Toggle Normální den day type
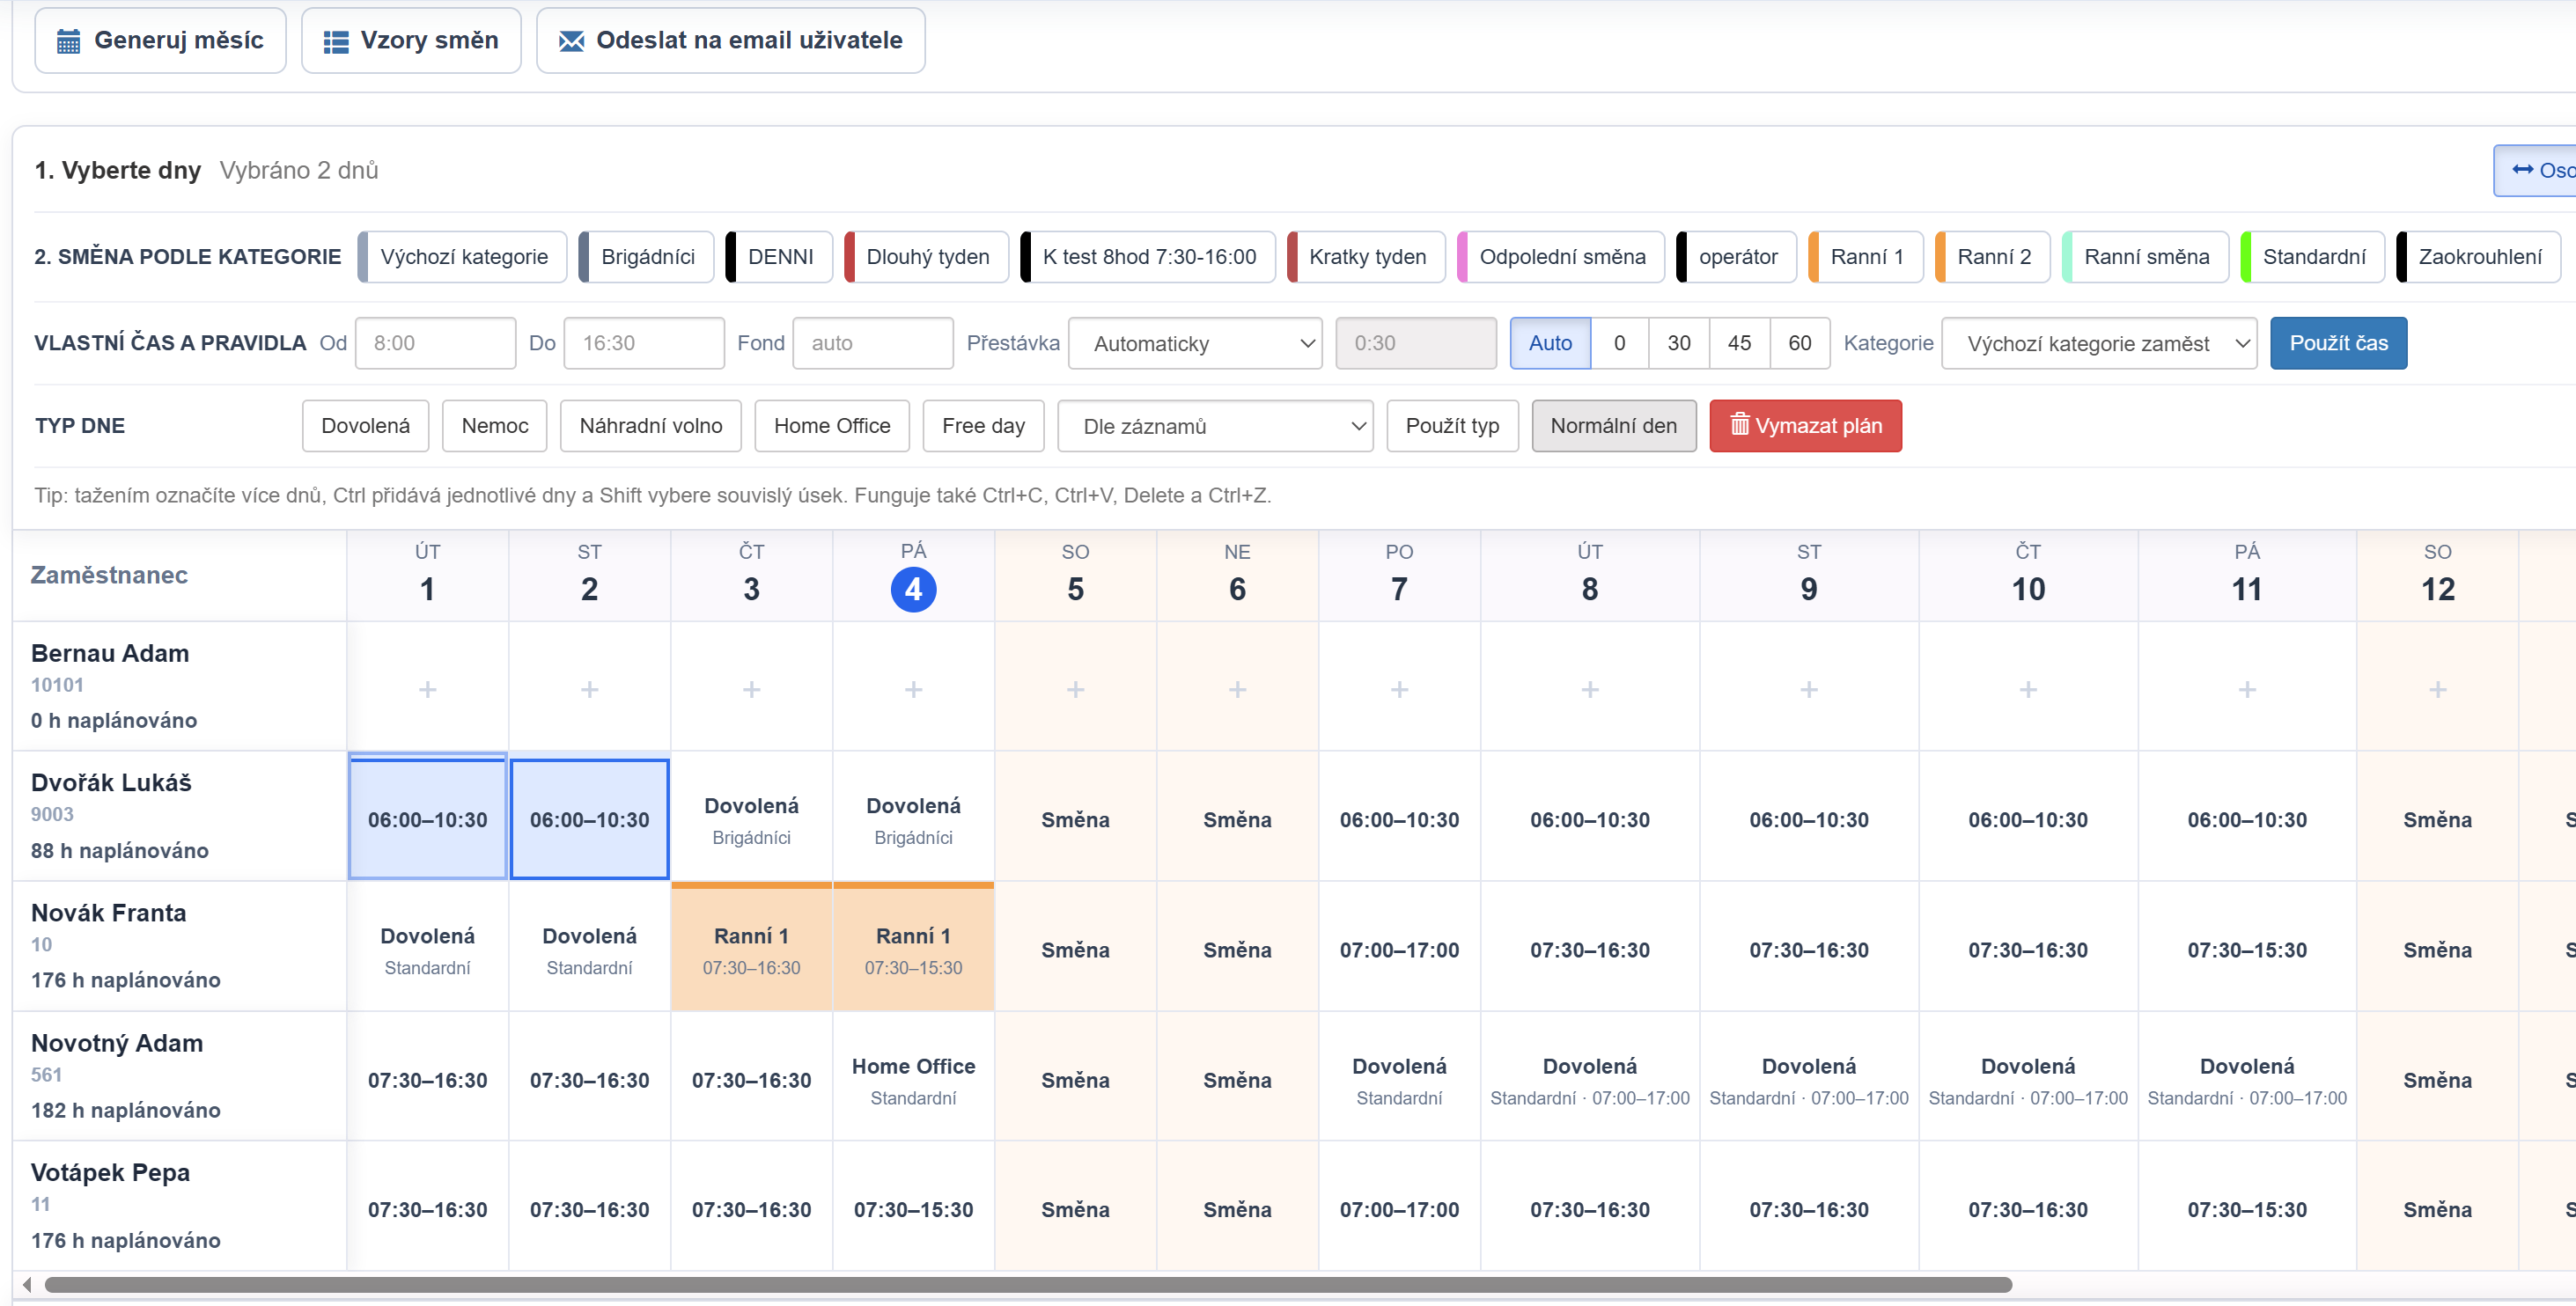The height and width of the screenshot is (1306, 2576). [1614, 426]
